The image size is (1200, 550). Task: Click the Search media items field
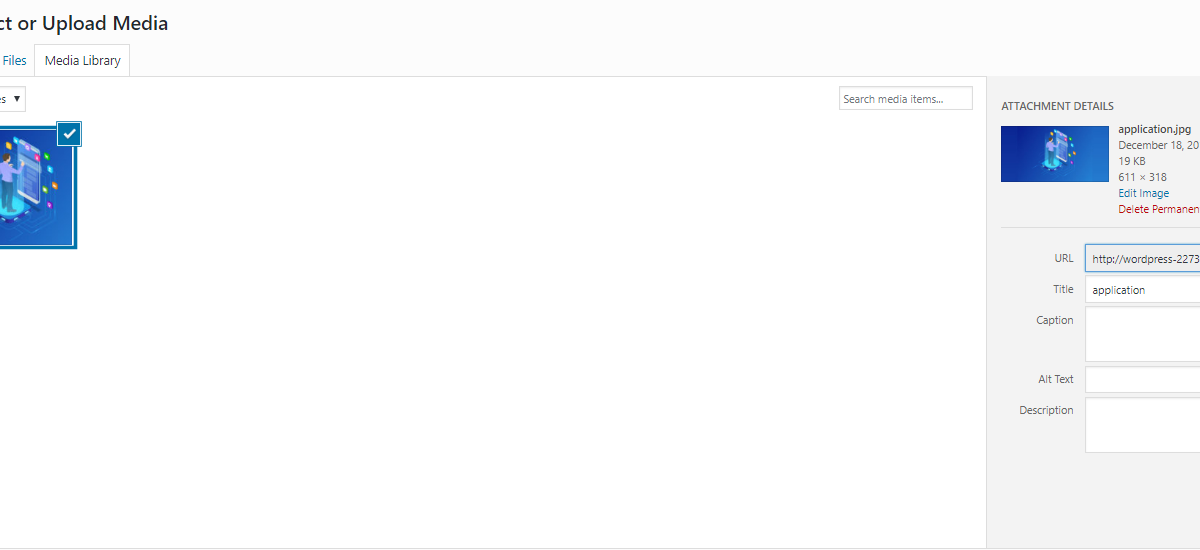pyautogui.click(x=906, y=99)
